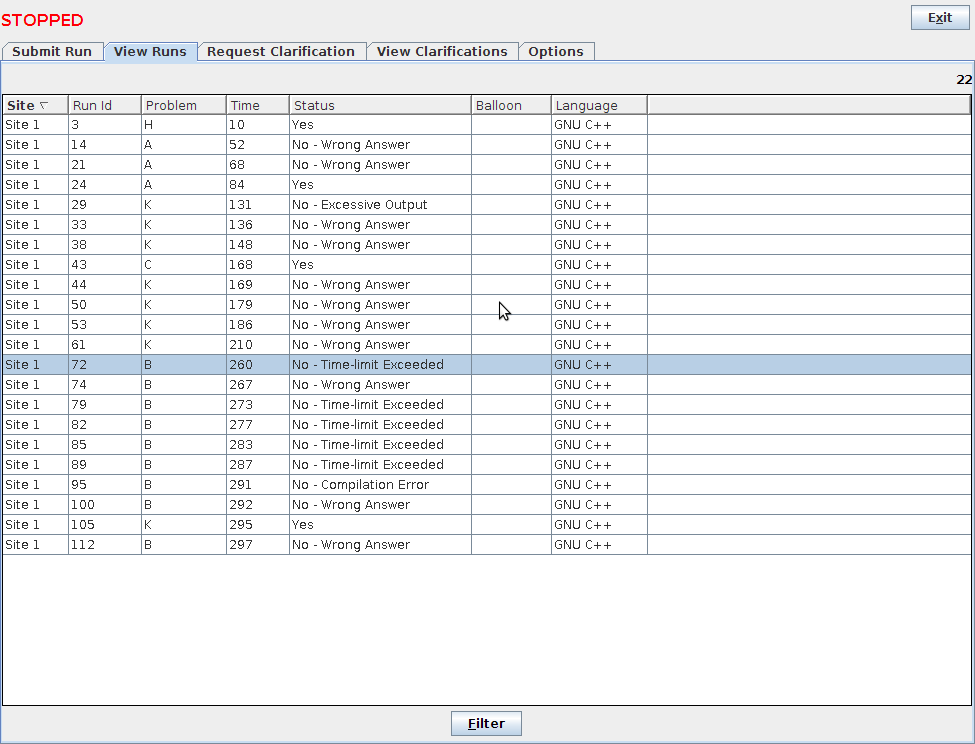Sort runs by Problem column header

point(182,105)
